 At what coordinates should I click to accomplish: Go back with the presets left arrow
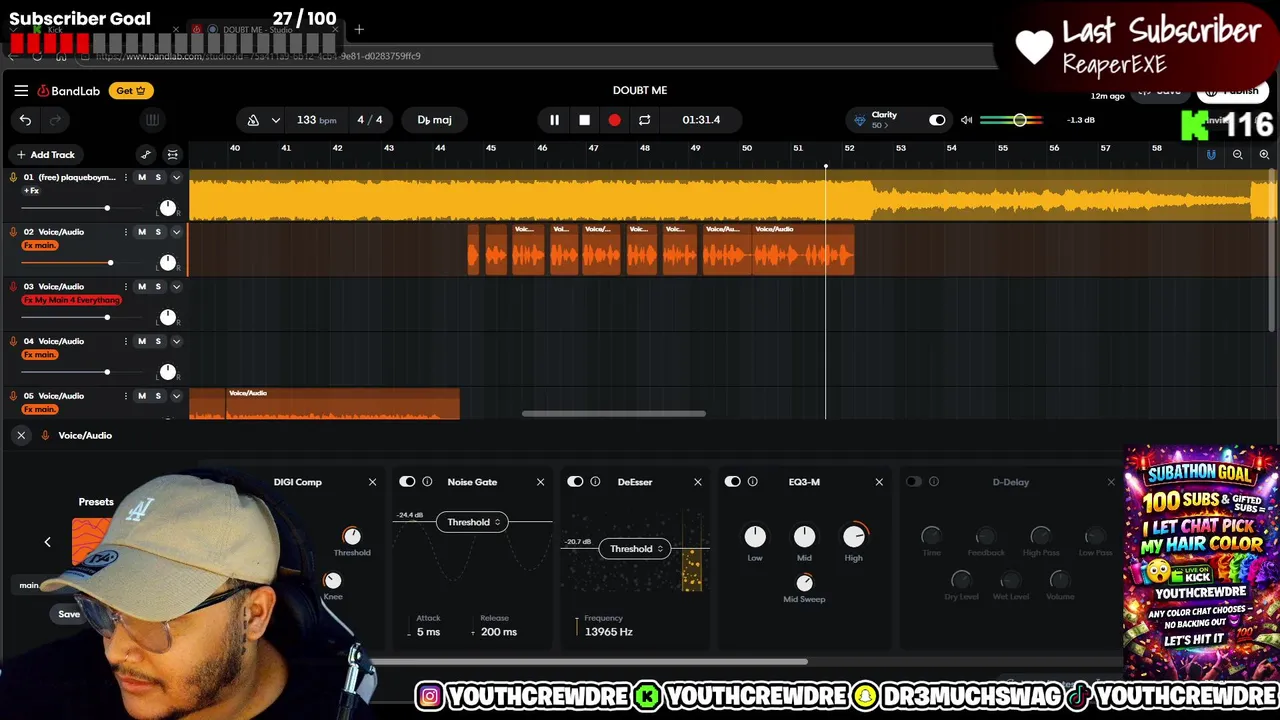pos(47,542)
